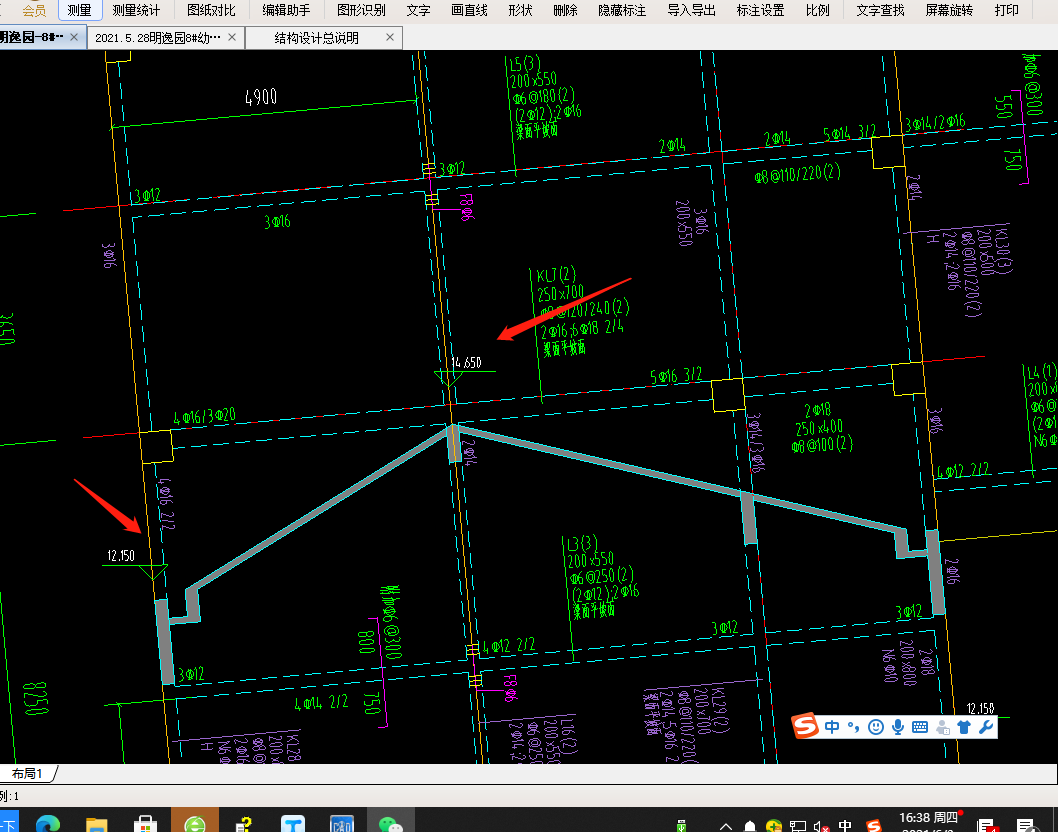Click the USB safely-remove tray icon
This screenshot has height=832, width=1058.
click(x=681, y=826)
